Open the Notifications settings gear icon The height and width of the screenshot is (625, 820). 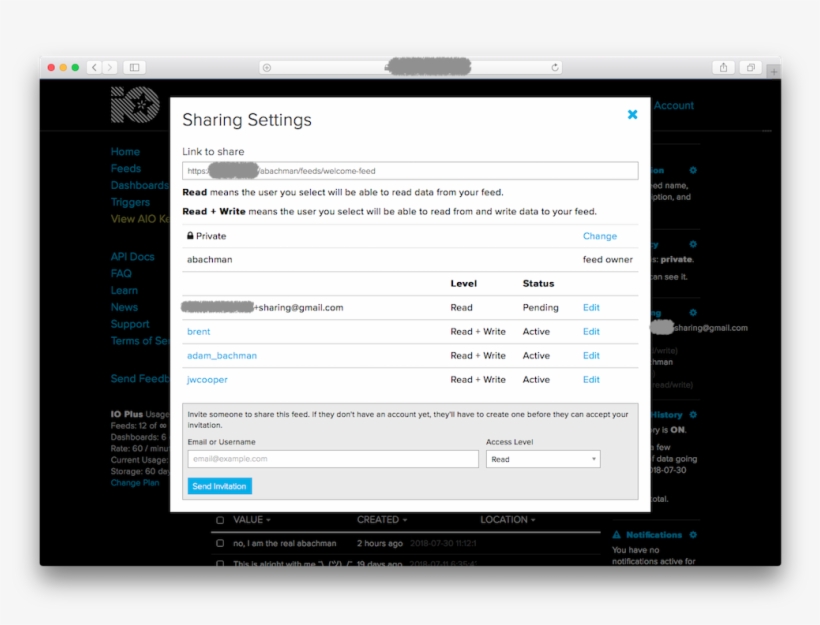(x=691, y=534)
